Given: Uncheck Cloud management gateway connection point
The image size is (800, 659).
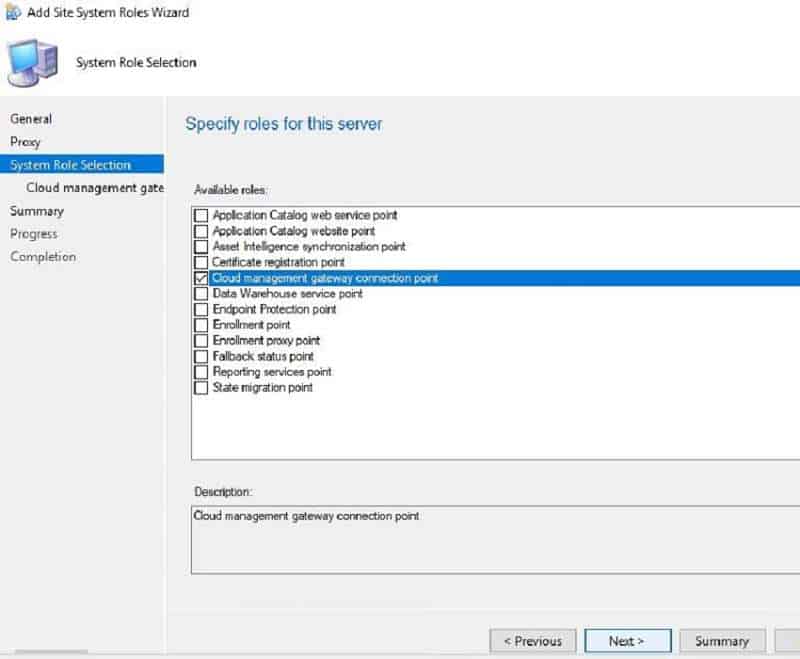Looking at the screenshot, I should [201, 278].
